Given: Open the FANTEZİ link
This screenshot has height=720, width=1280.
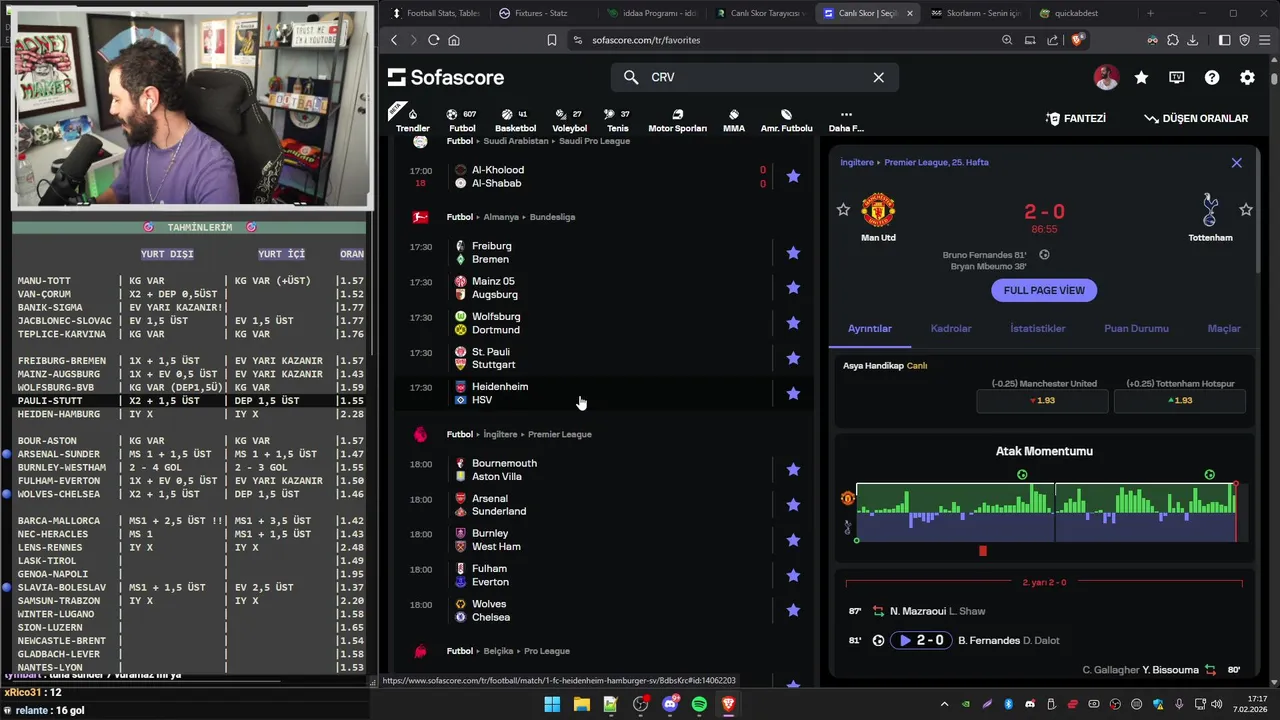Looking at the screenshot, I should 1076,118.
